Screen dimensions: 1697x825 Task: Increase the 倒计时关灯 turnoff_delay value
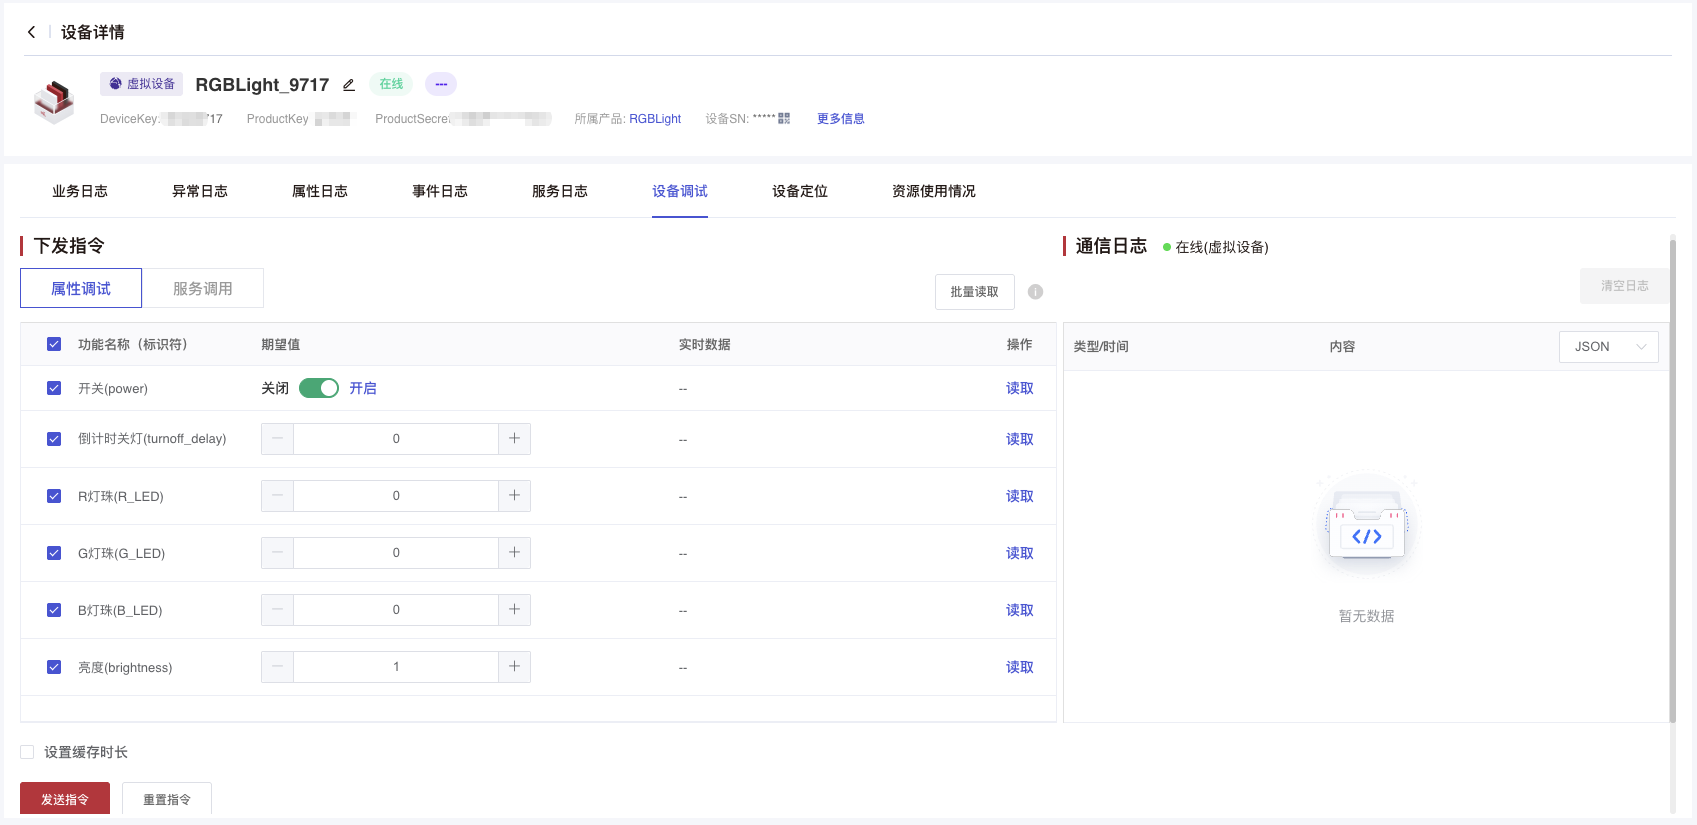(514, 439)
